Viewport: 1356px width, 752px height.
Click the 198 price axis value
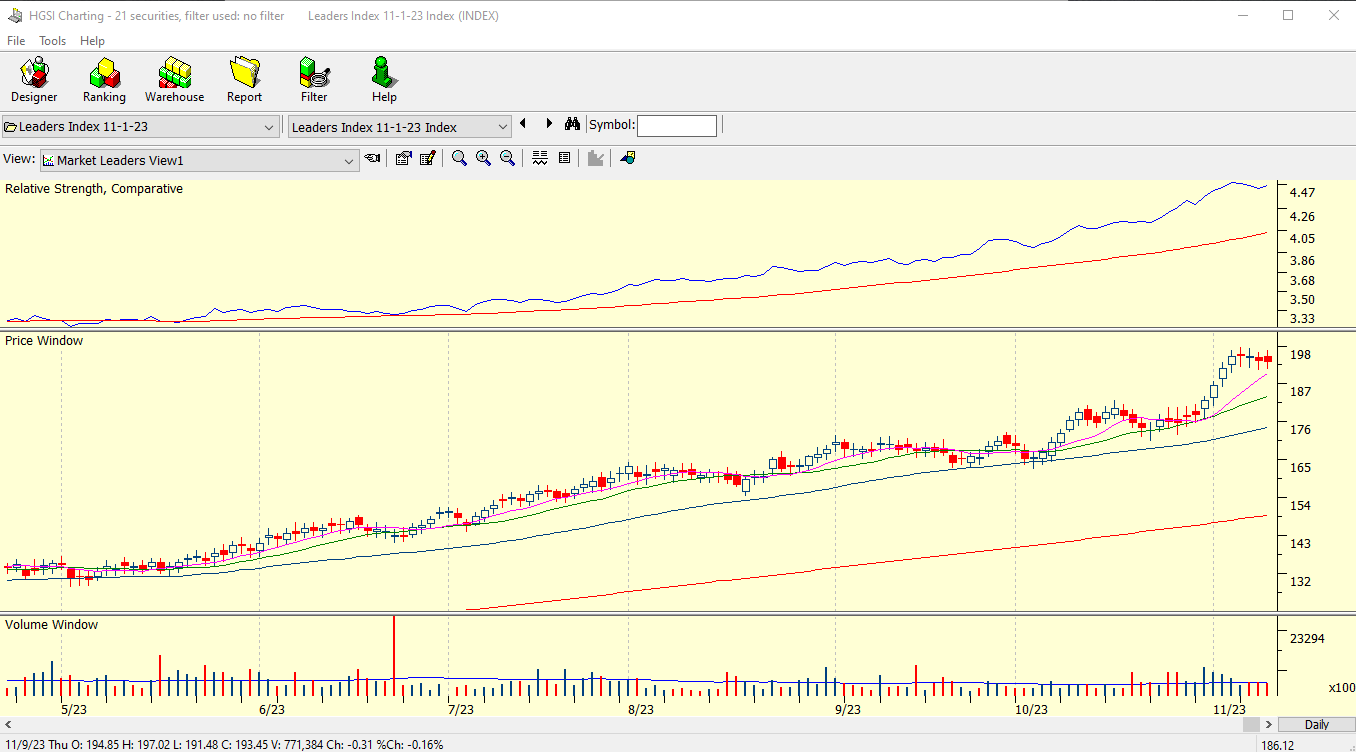(1300, 355)
